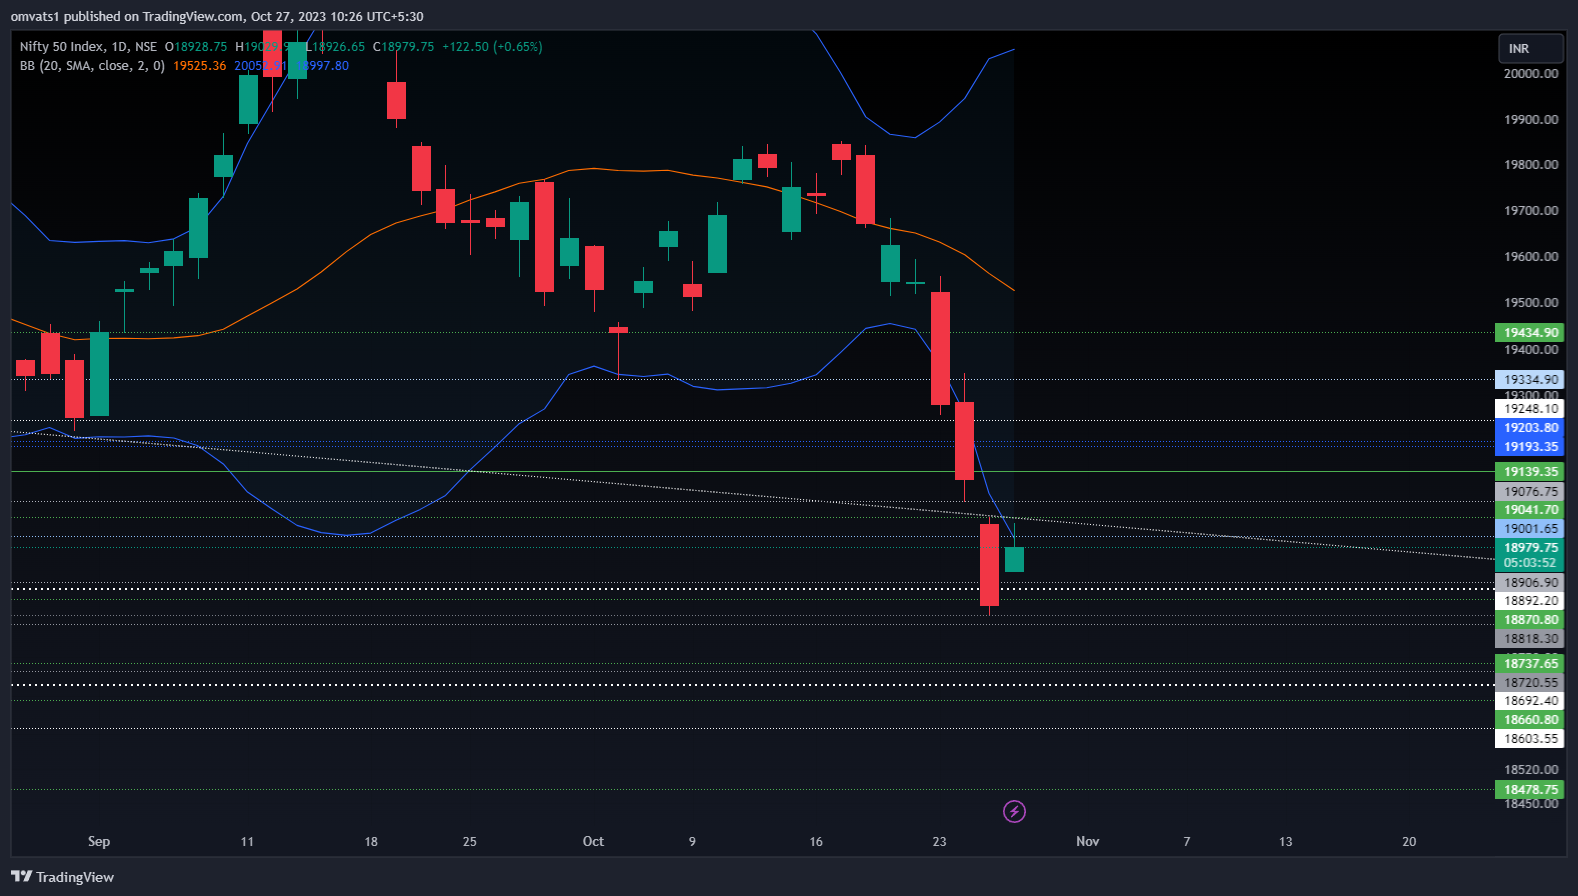This screenshot has height=896, width=1578.
Task: Click the Nov label on time axis
Action: [1087, 841]
